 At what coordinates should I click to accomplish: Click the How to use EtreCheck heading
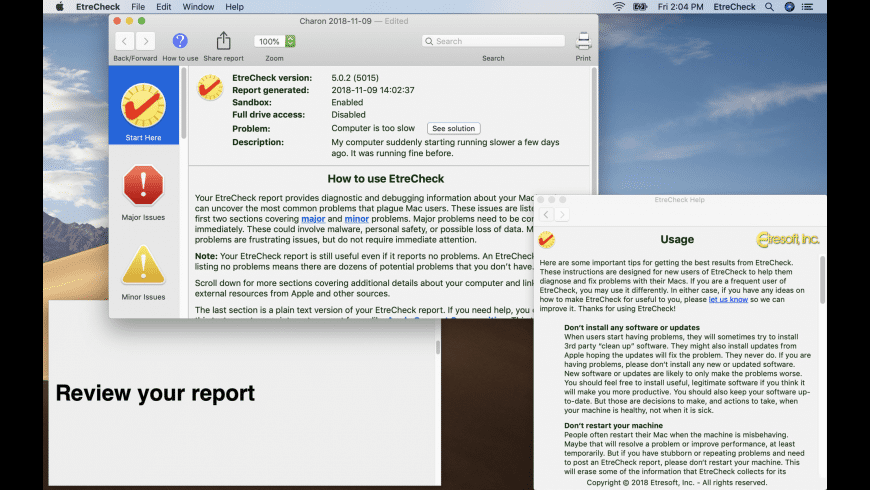pos(386,179)
